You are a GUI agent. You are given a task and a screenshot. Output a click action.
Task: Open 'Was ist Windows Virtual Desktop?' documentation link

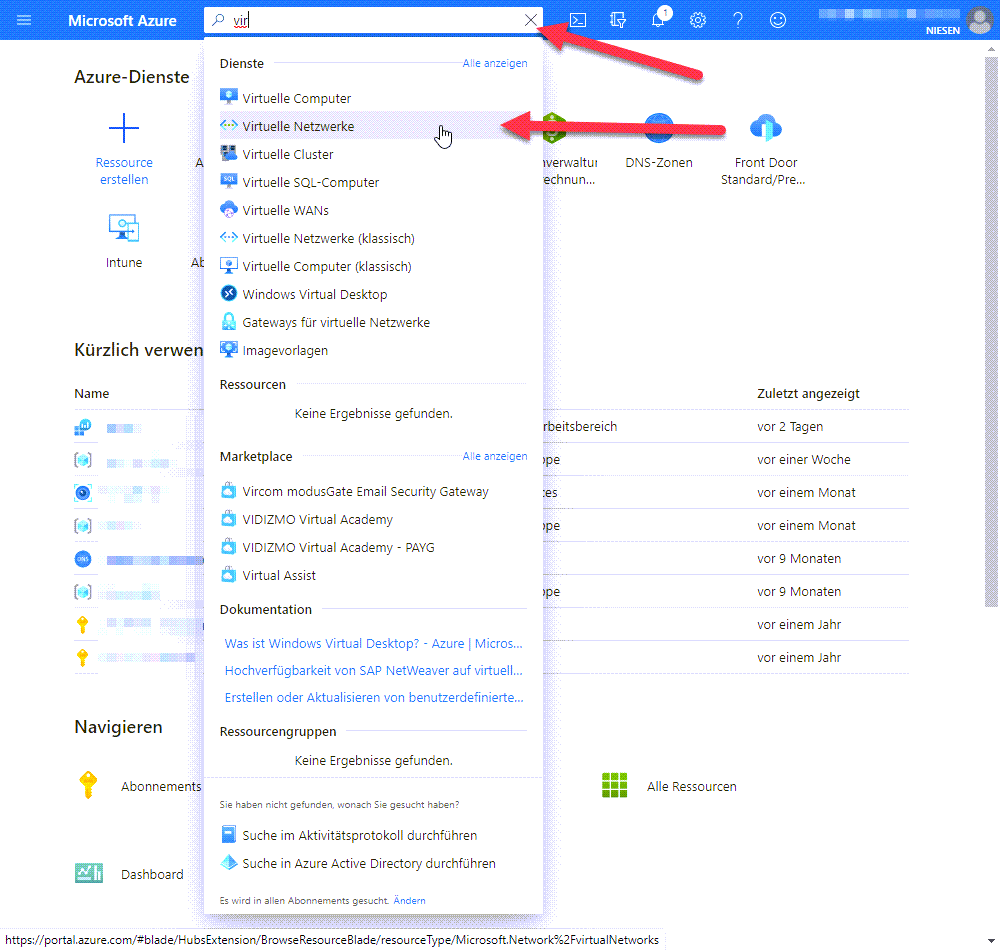pyautogui.click(x=373, y=643)
